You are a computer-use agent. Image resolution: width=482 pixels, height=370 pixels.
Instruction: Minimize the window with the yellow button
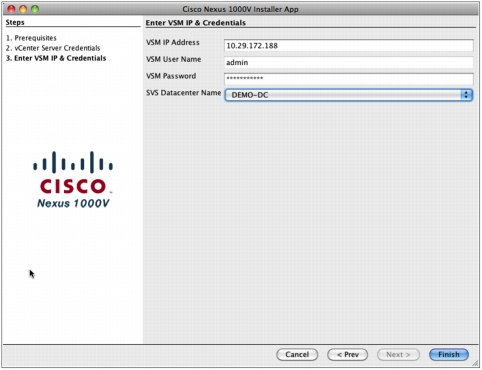tap(23, 9)
